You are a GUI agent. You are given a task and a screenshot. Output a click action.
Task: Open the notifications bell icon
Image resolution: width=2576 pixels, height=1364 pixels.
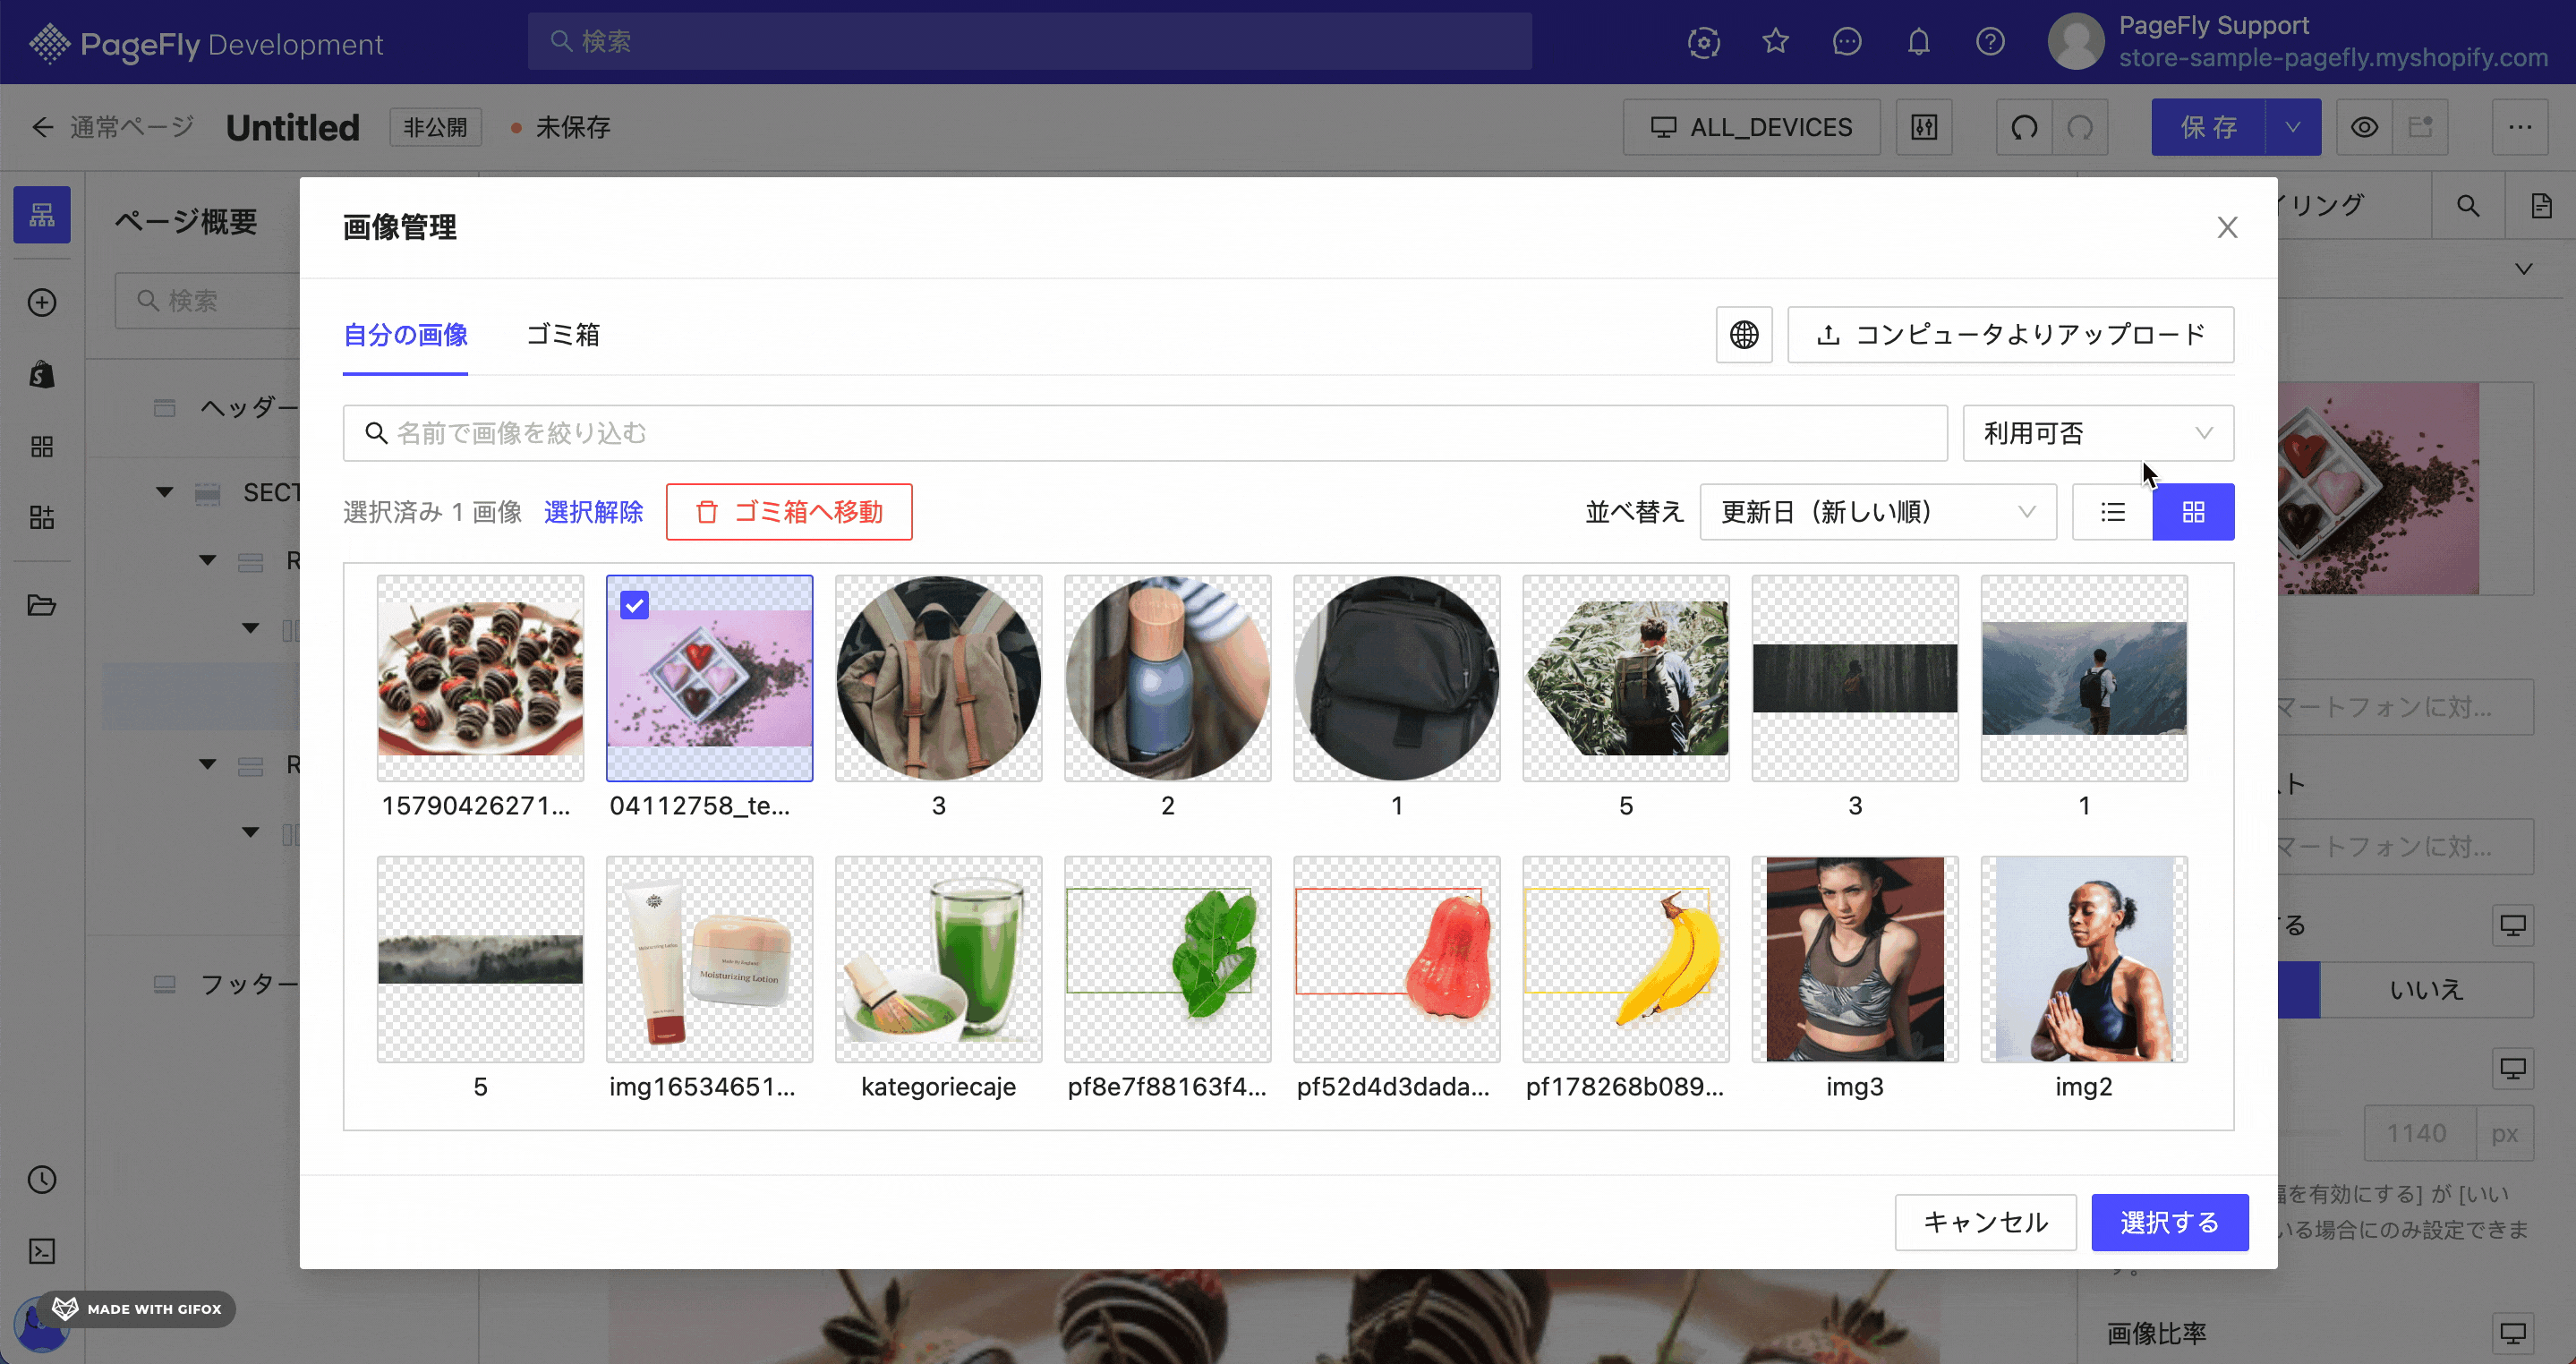tap(1918, 41)
